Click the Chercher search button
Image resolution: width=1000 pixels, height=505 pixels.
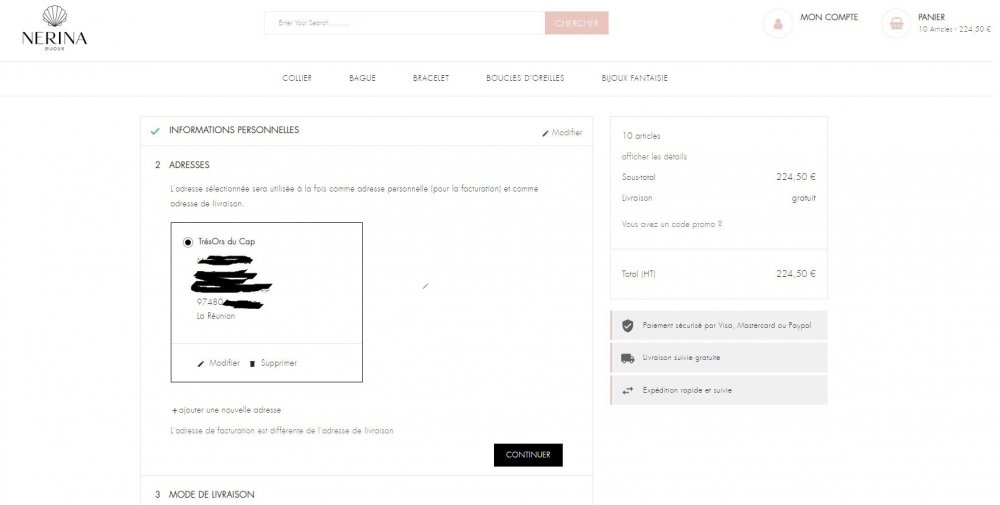pyautogui.click(x=576, y=23)
